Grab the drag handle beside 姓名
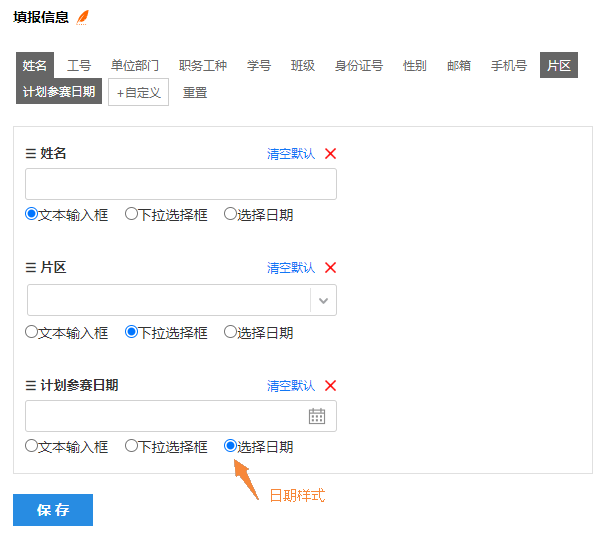 pos(31,153)
